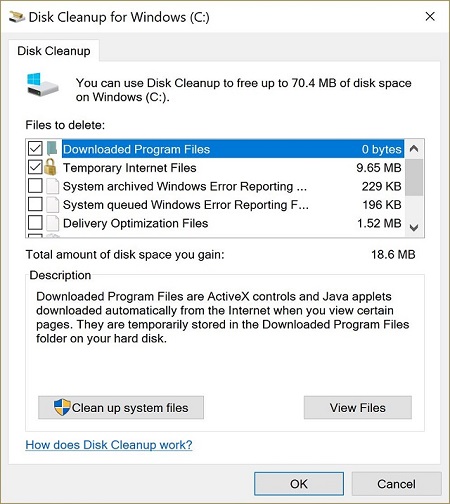
Task: Enable the Delivery Optimization Files checkbox
Action: coord(35,223)
